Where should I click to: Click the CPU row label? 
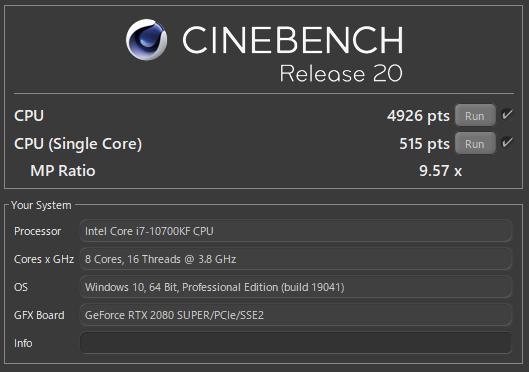tap(29, 116)
